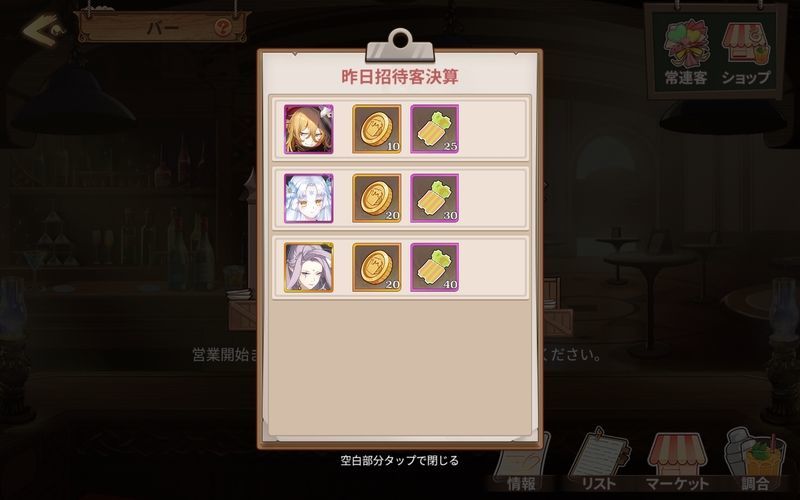
Task: Click the ticket reward showing 25
Action: coord(435,129)
